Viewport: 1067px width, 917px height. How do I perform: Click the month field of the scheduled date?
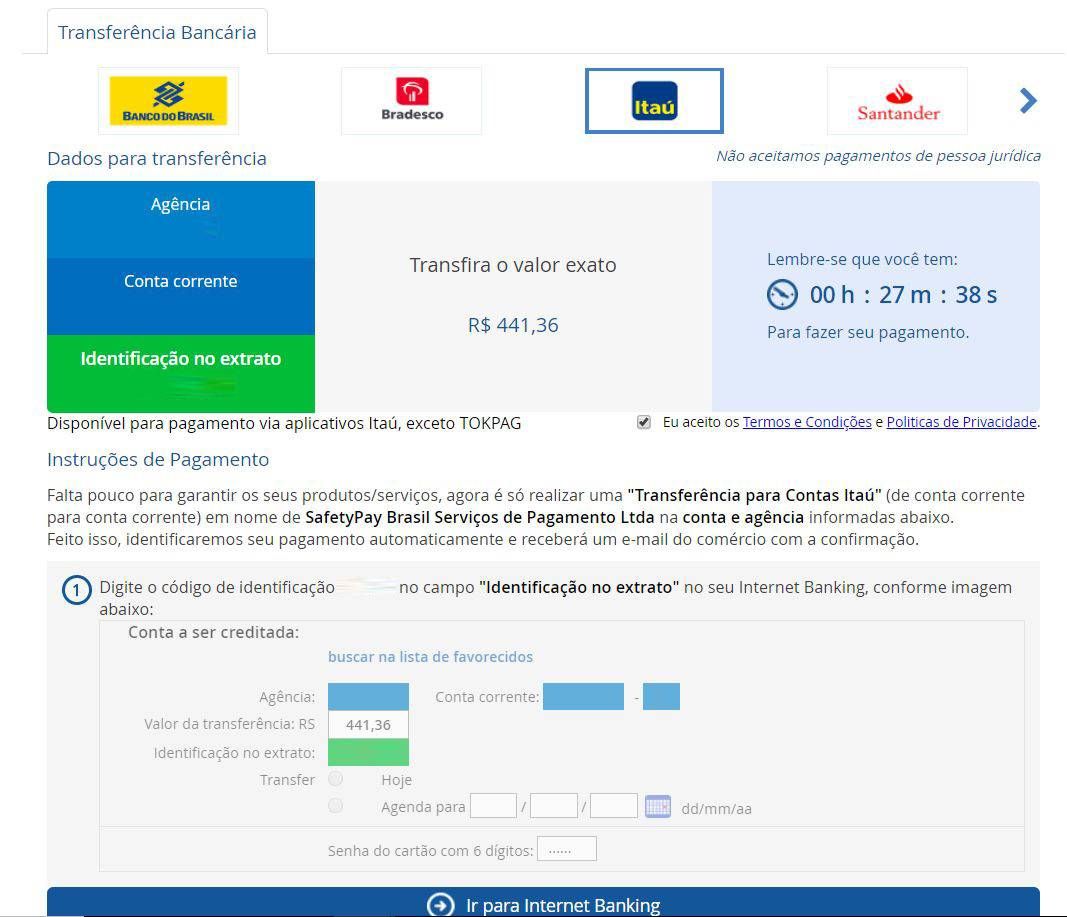(554, 806)
